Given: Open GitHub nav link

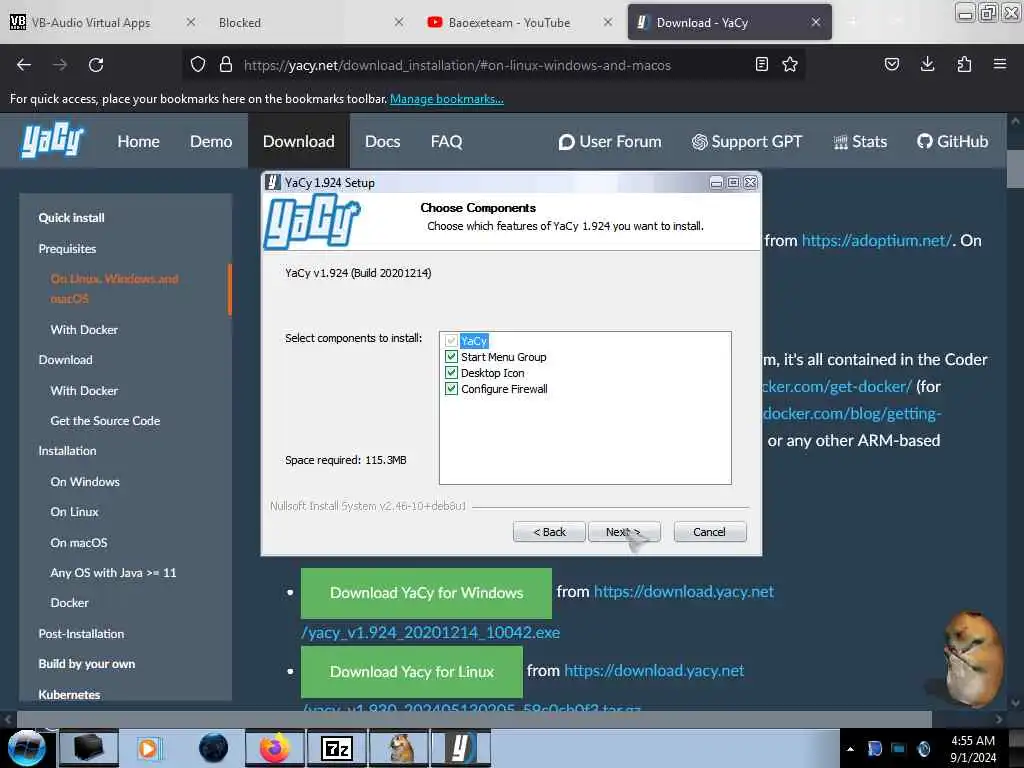Looking at the screenshot, I should point(952,141).
